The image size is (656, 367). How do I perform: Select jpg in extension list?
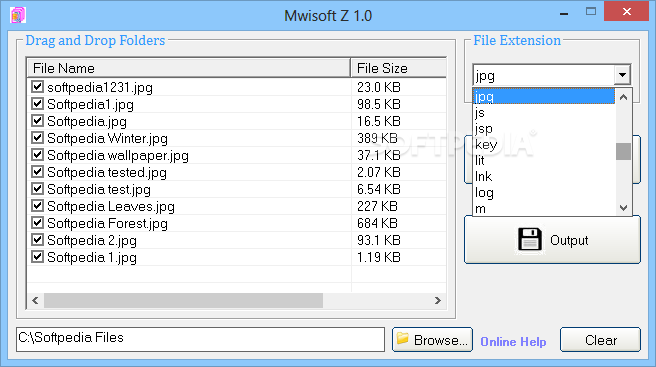pyautogui.click(x=544, y=97)
